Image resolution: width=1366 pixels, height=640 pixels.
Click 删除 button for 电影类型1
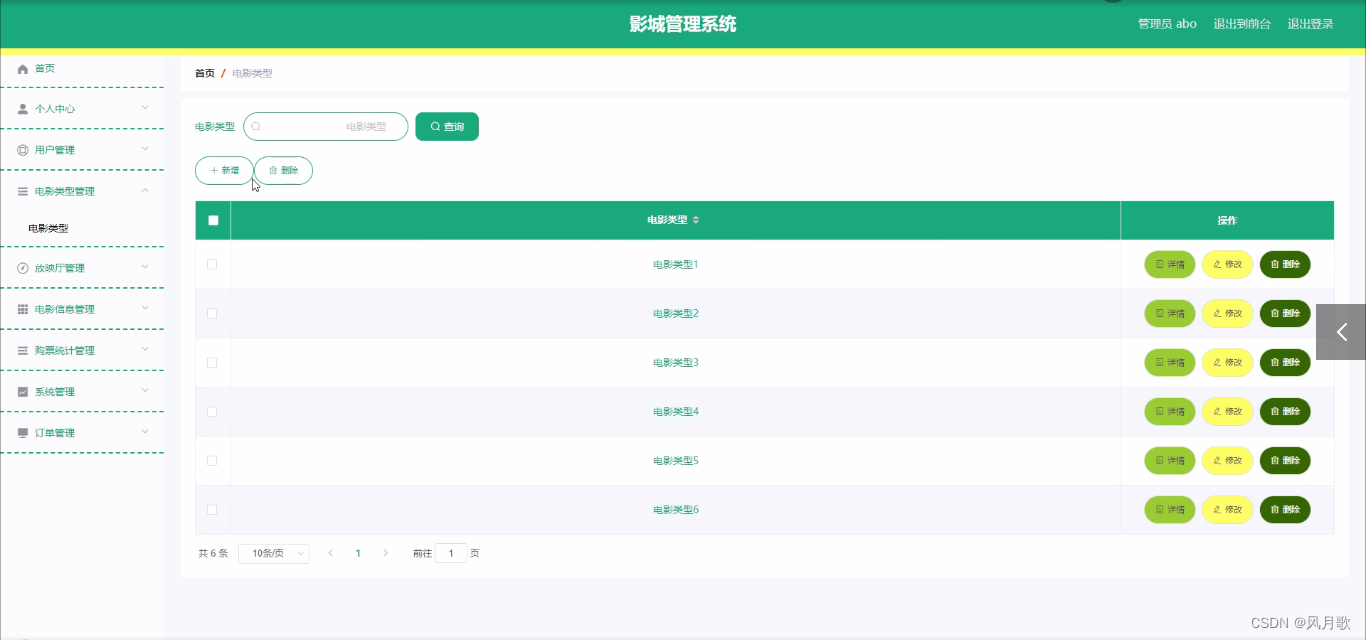tap(1285, 264)
